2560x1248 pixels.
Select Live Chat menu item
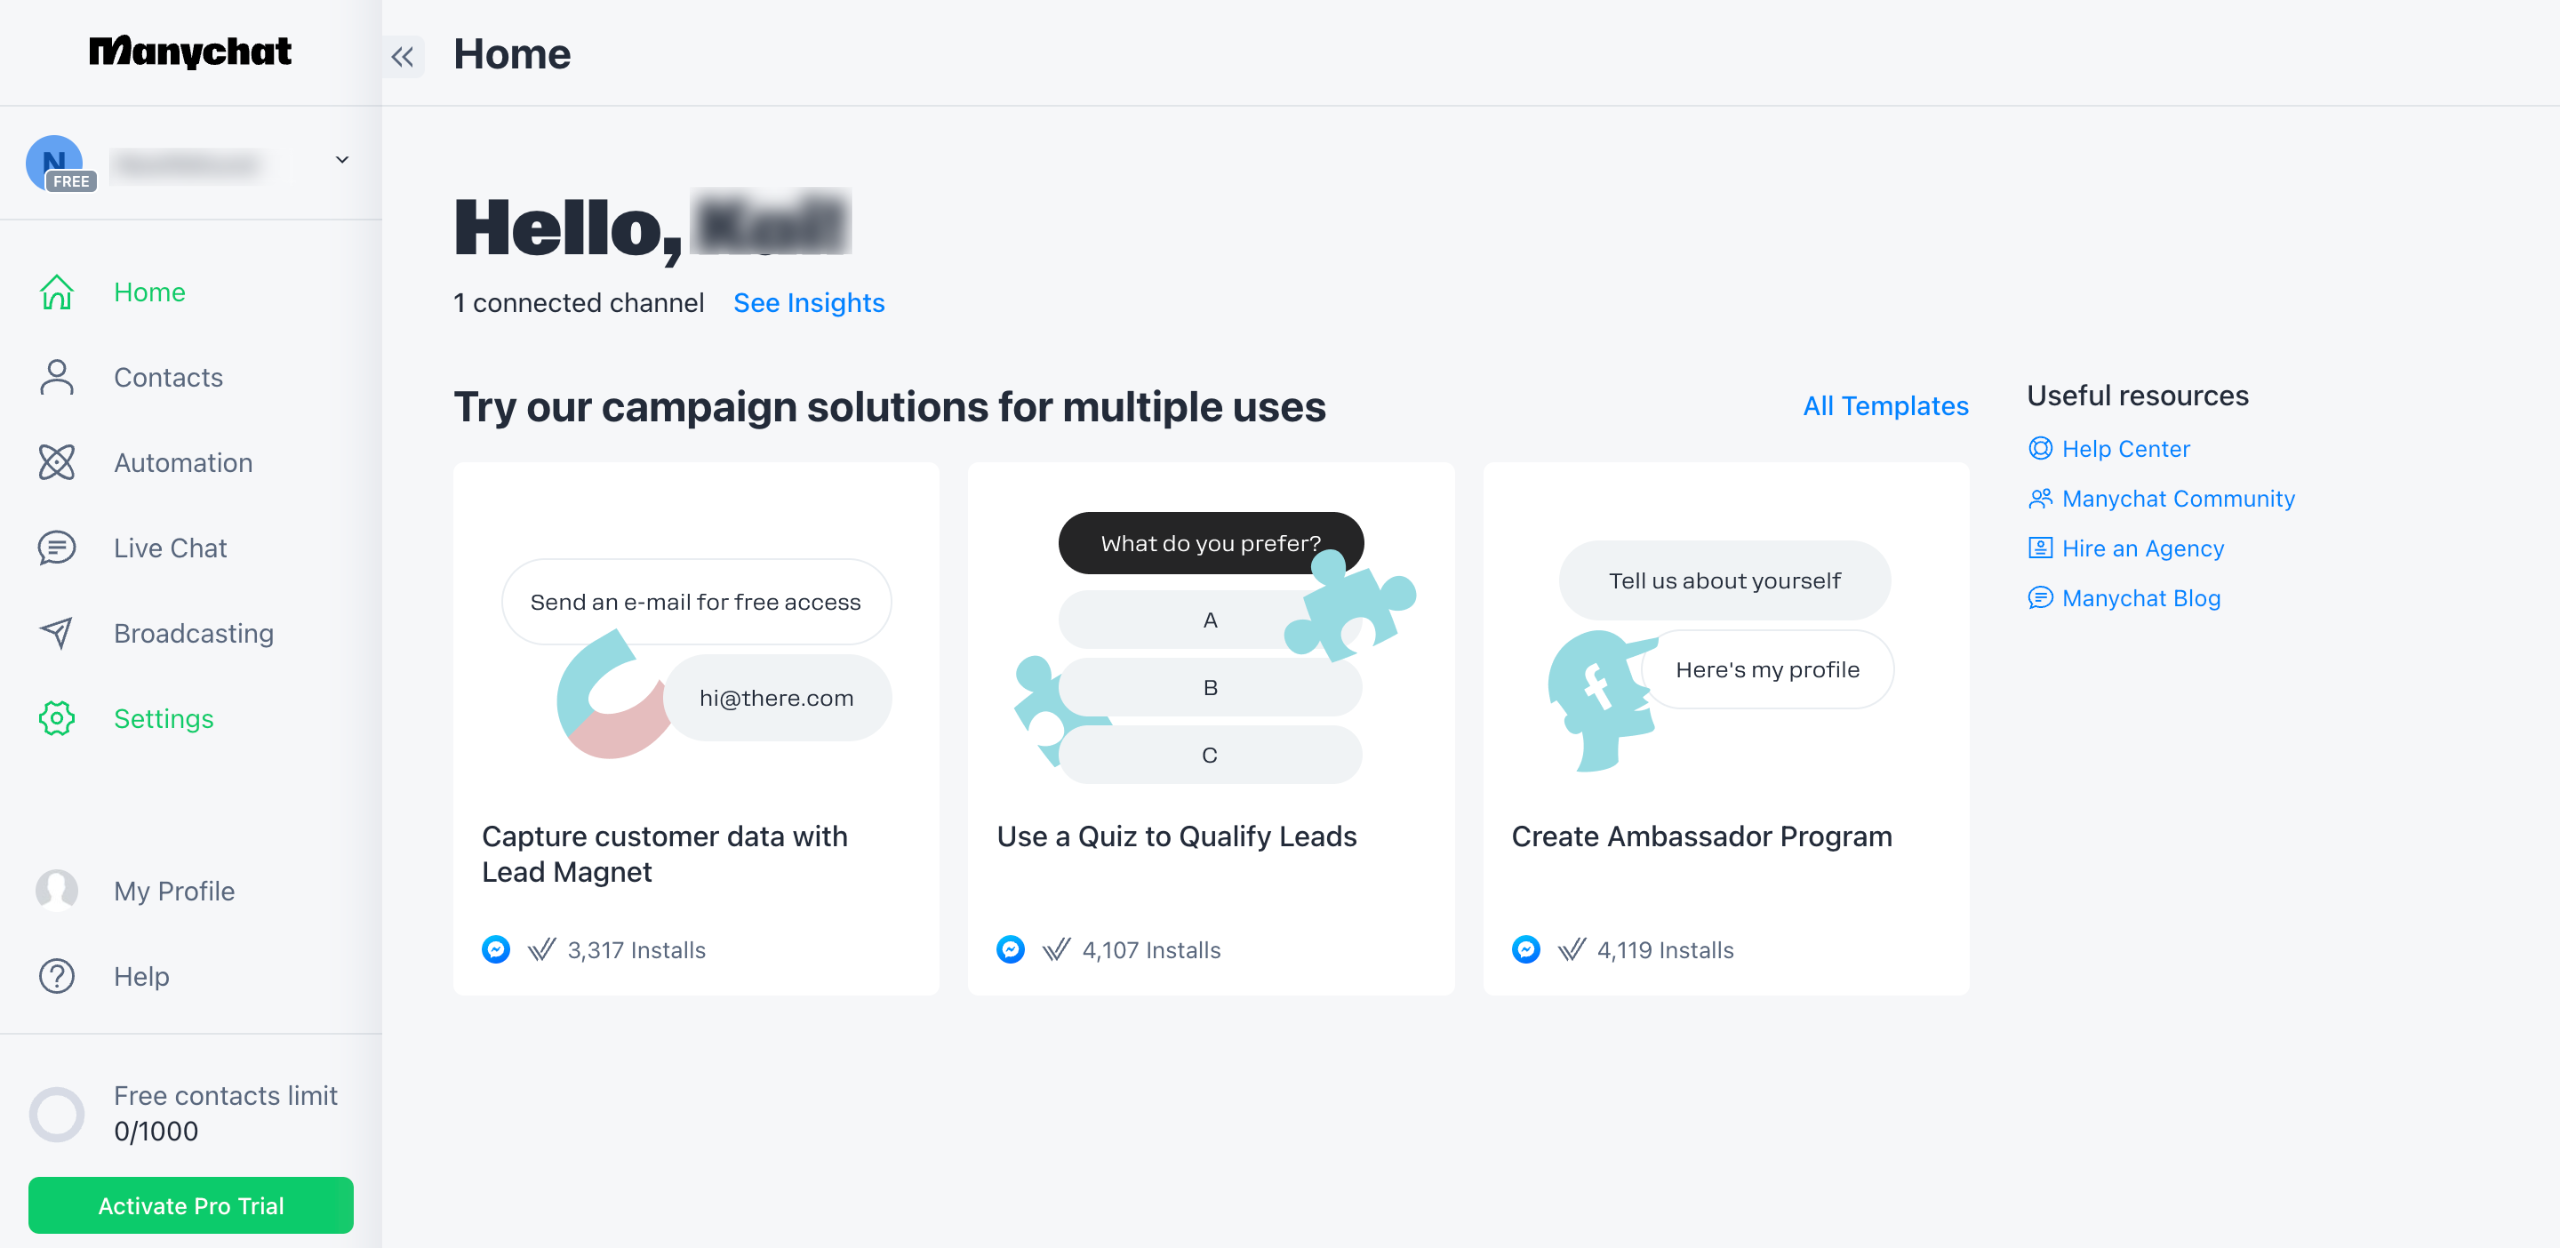point(170,548)
